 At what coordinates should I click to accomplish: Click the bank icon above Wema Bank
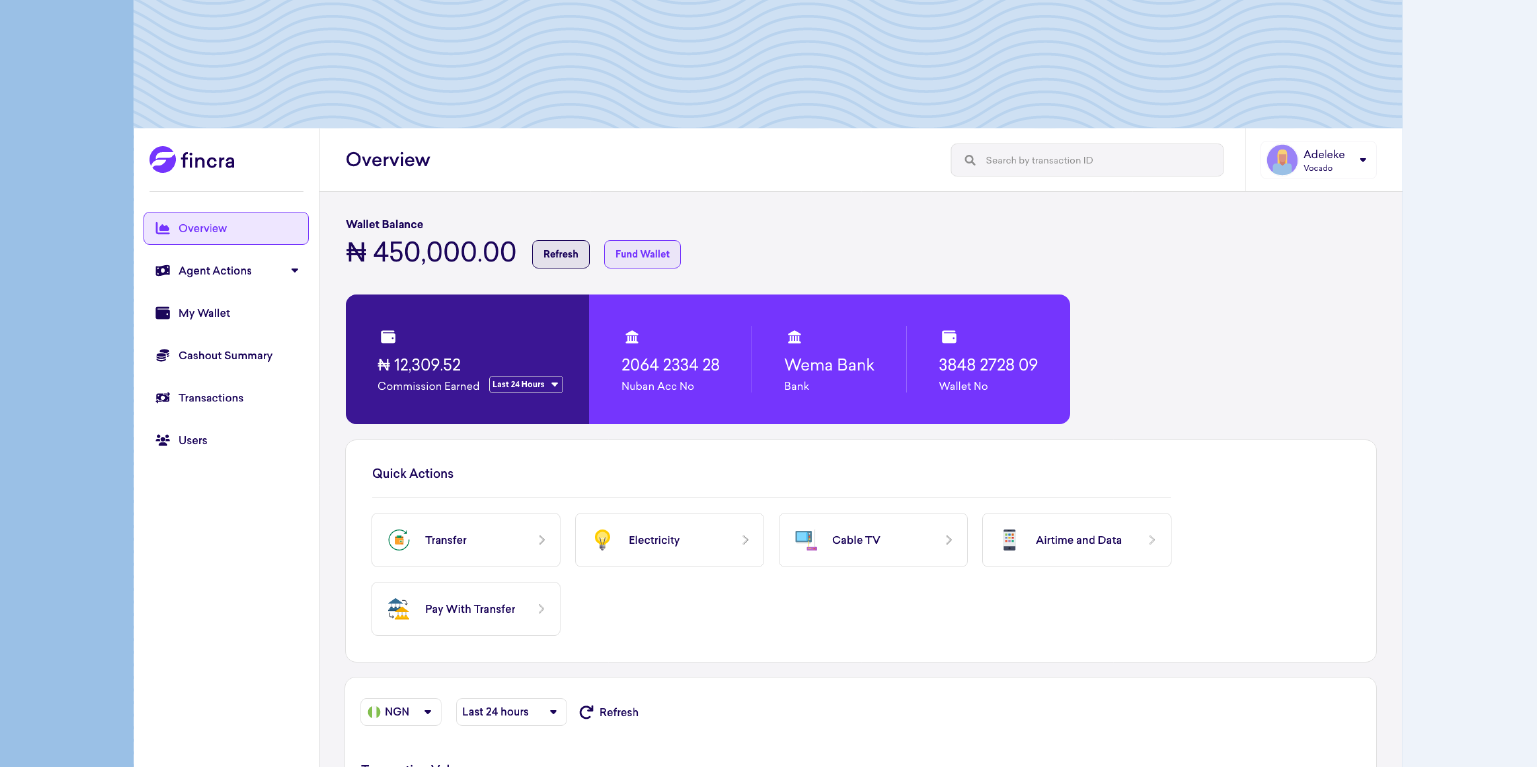(x=795, y=337)
